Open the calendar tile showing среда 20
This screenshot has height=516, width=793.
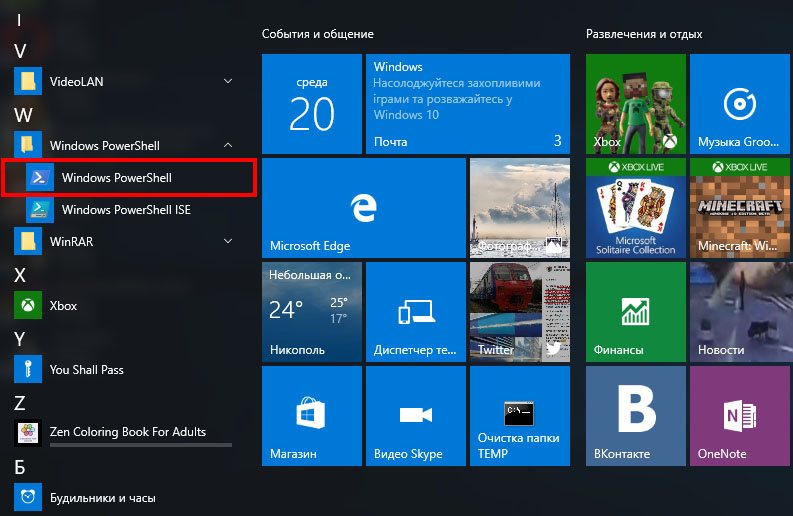coord(312,104)
